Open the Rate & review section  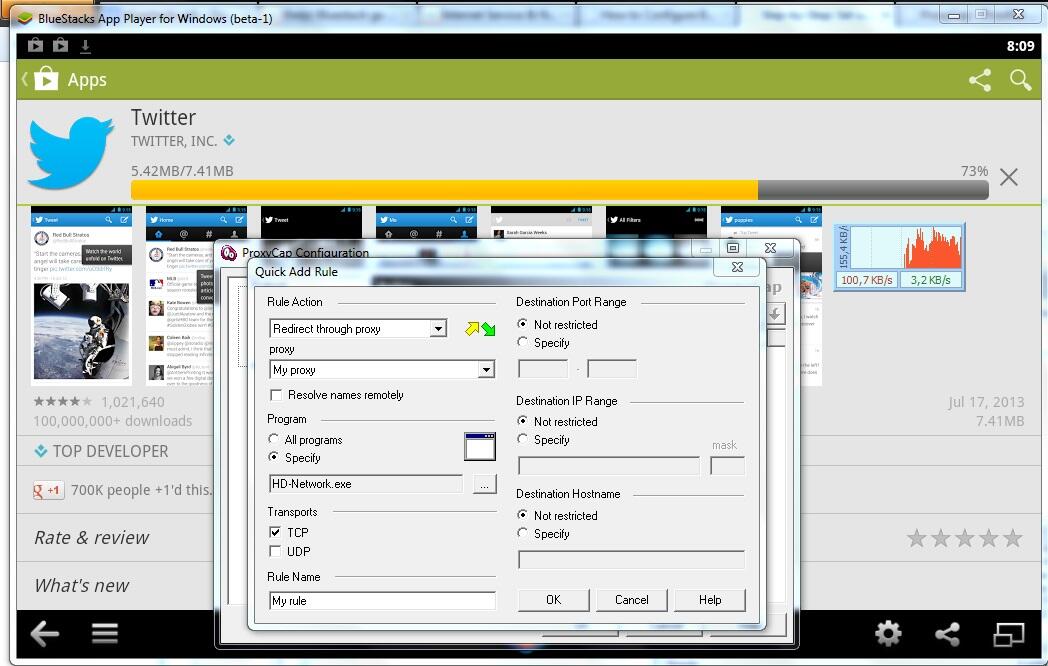92,538
